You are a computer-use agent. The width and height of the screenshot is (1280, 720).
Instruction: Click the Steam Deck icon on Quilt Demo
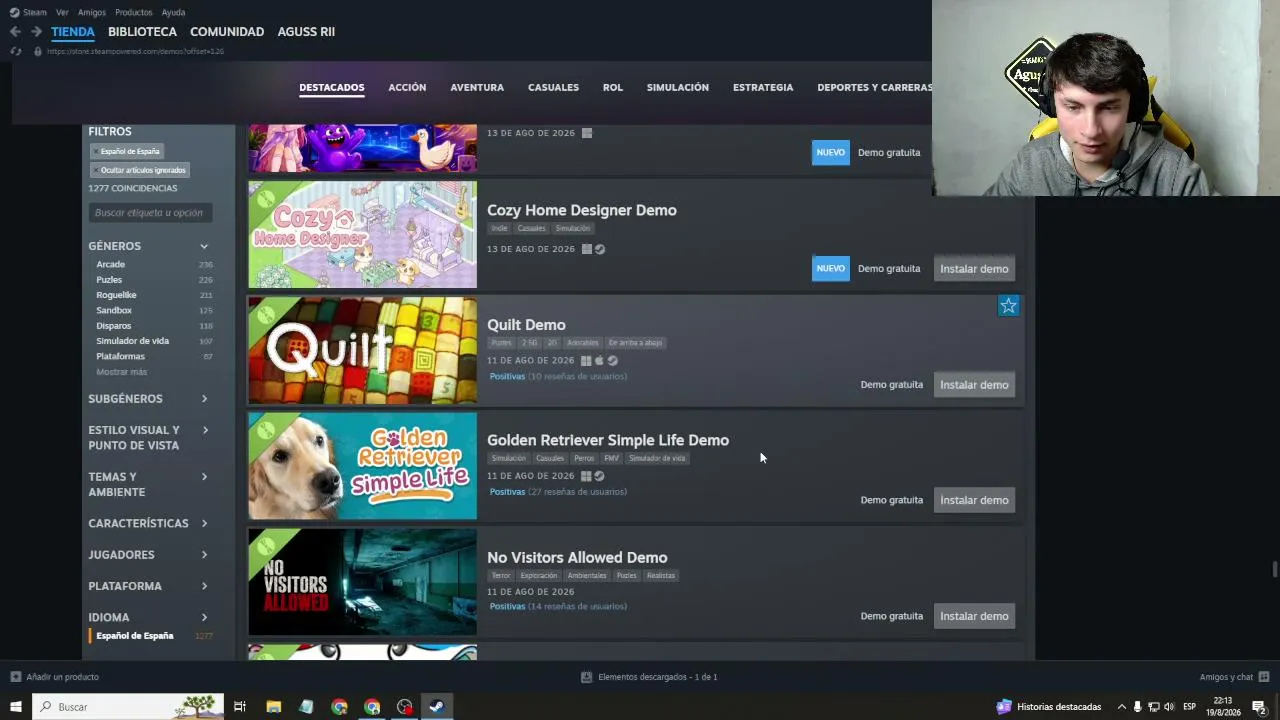(x=613, y=361)
